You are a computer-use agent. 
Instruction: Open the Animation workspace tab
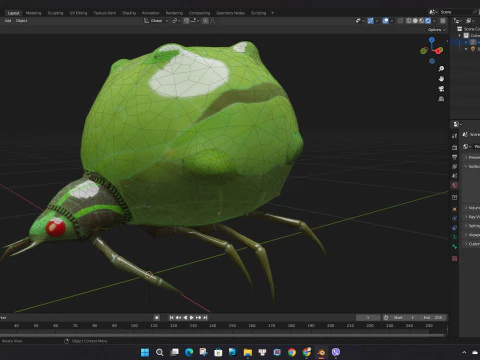pyautogui.click(x=151, y=13)
